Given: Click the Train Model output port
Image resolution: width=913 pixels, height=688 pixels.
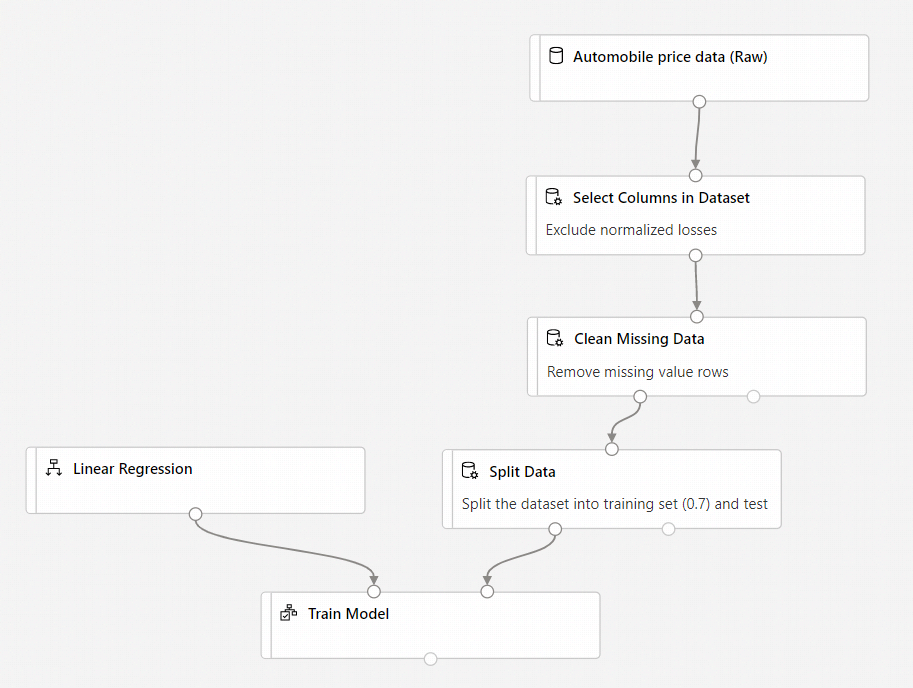Looking at the screenshot, I should pos(430,659).
